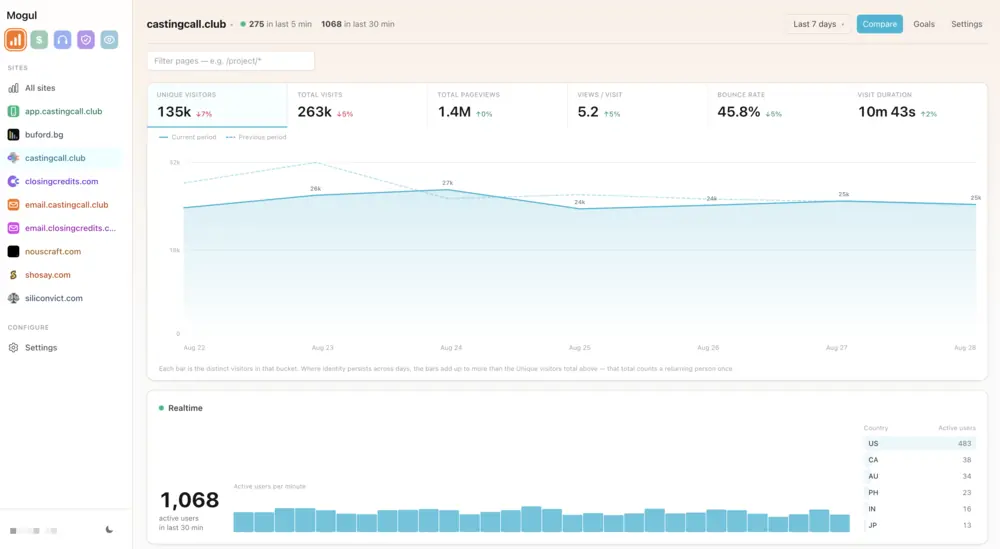
Task: Go to shosay.com site
Action: tap(48, 275)
